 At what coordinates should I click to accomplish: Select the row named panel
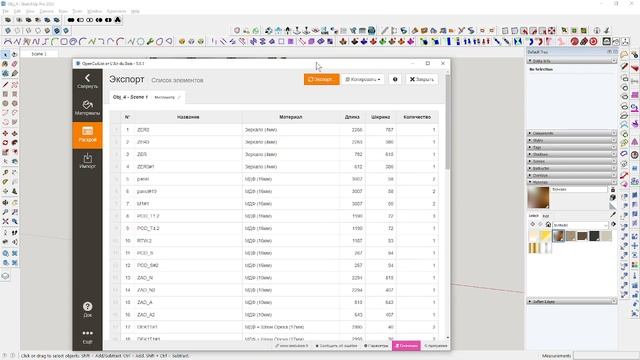[x=274, y=179]
